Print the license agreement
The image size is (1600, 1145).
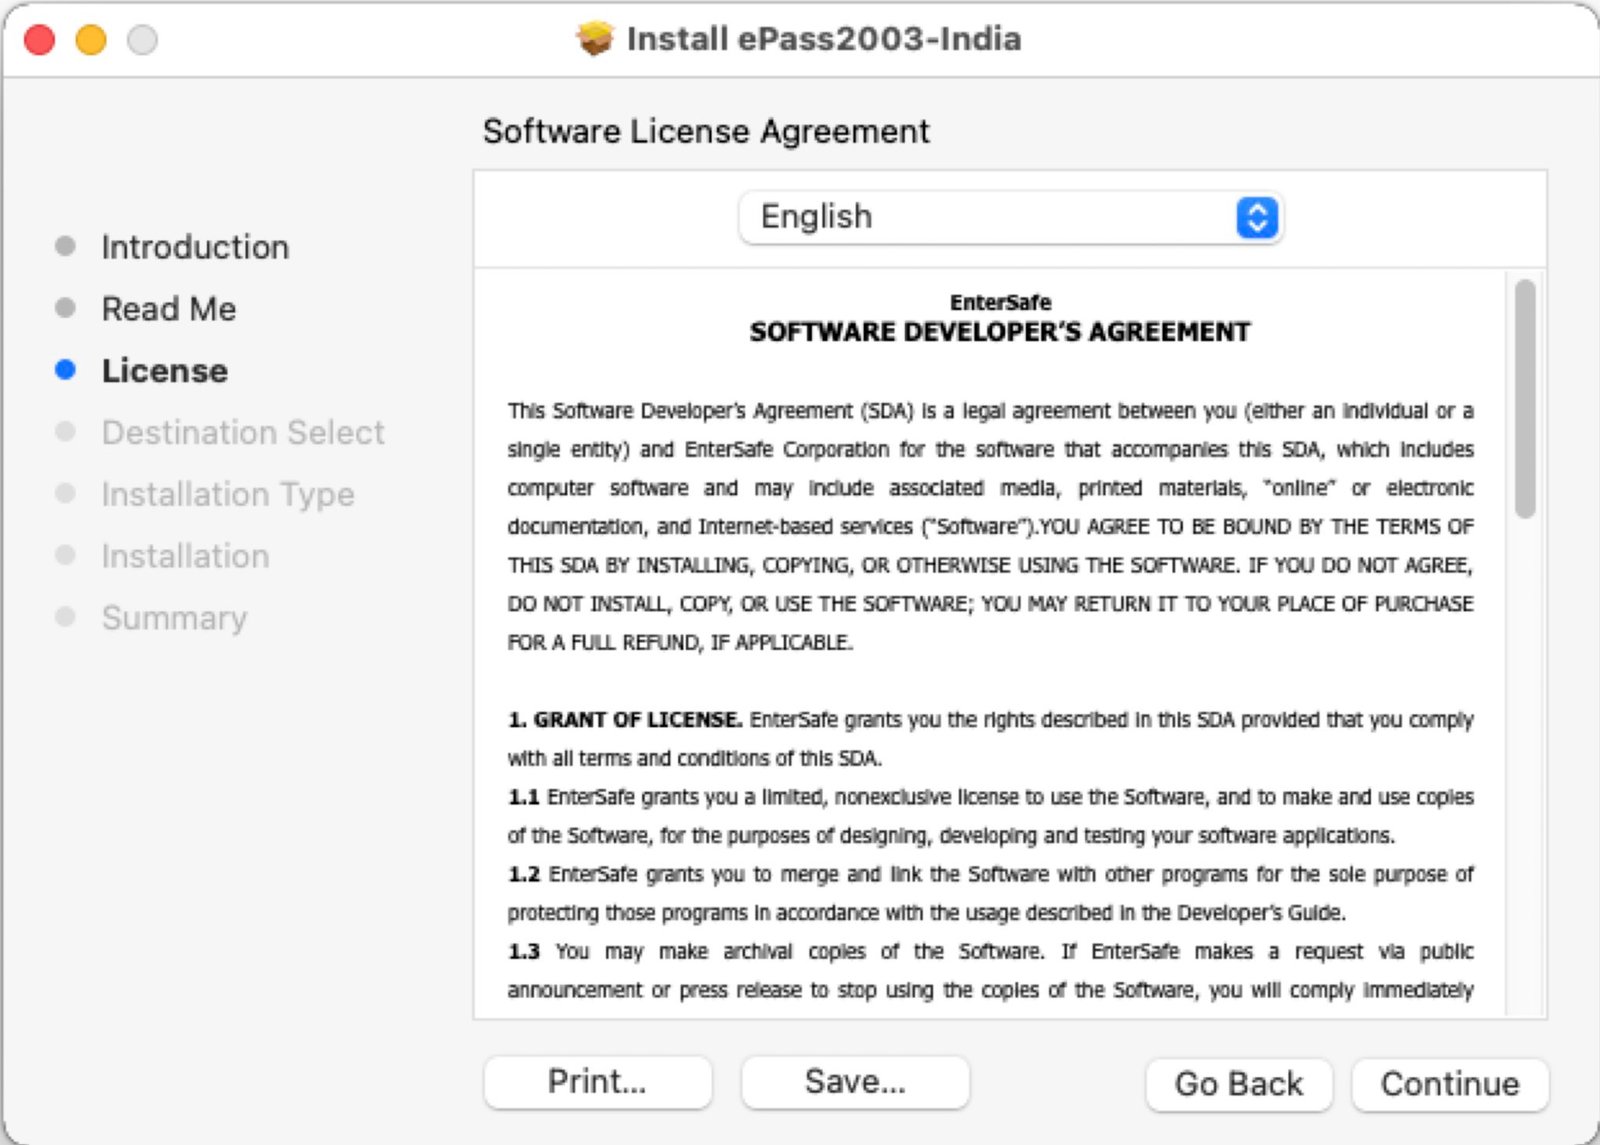(x=597, y=1082)
